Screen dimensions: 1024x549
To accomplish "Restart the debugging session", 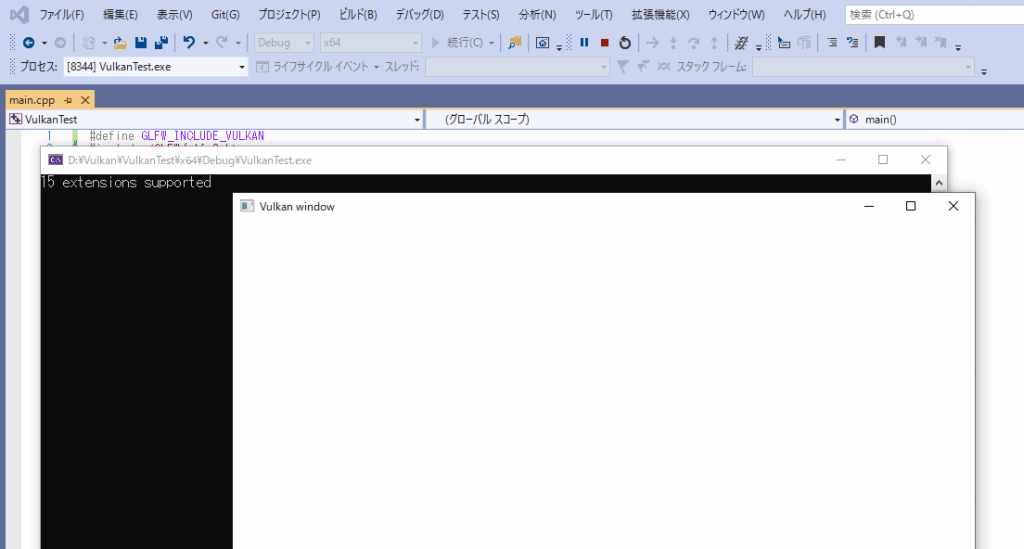I will click(625, 42).
